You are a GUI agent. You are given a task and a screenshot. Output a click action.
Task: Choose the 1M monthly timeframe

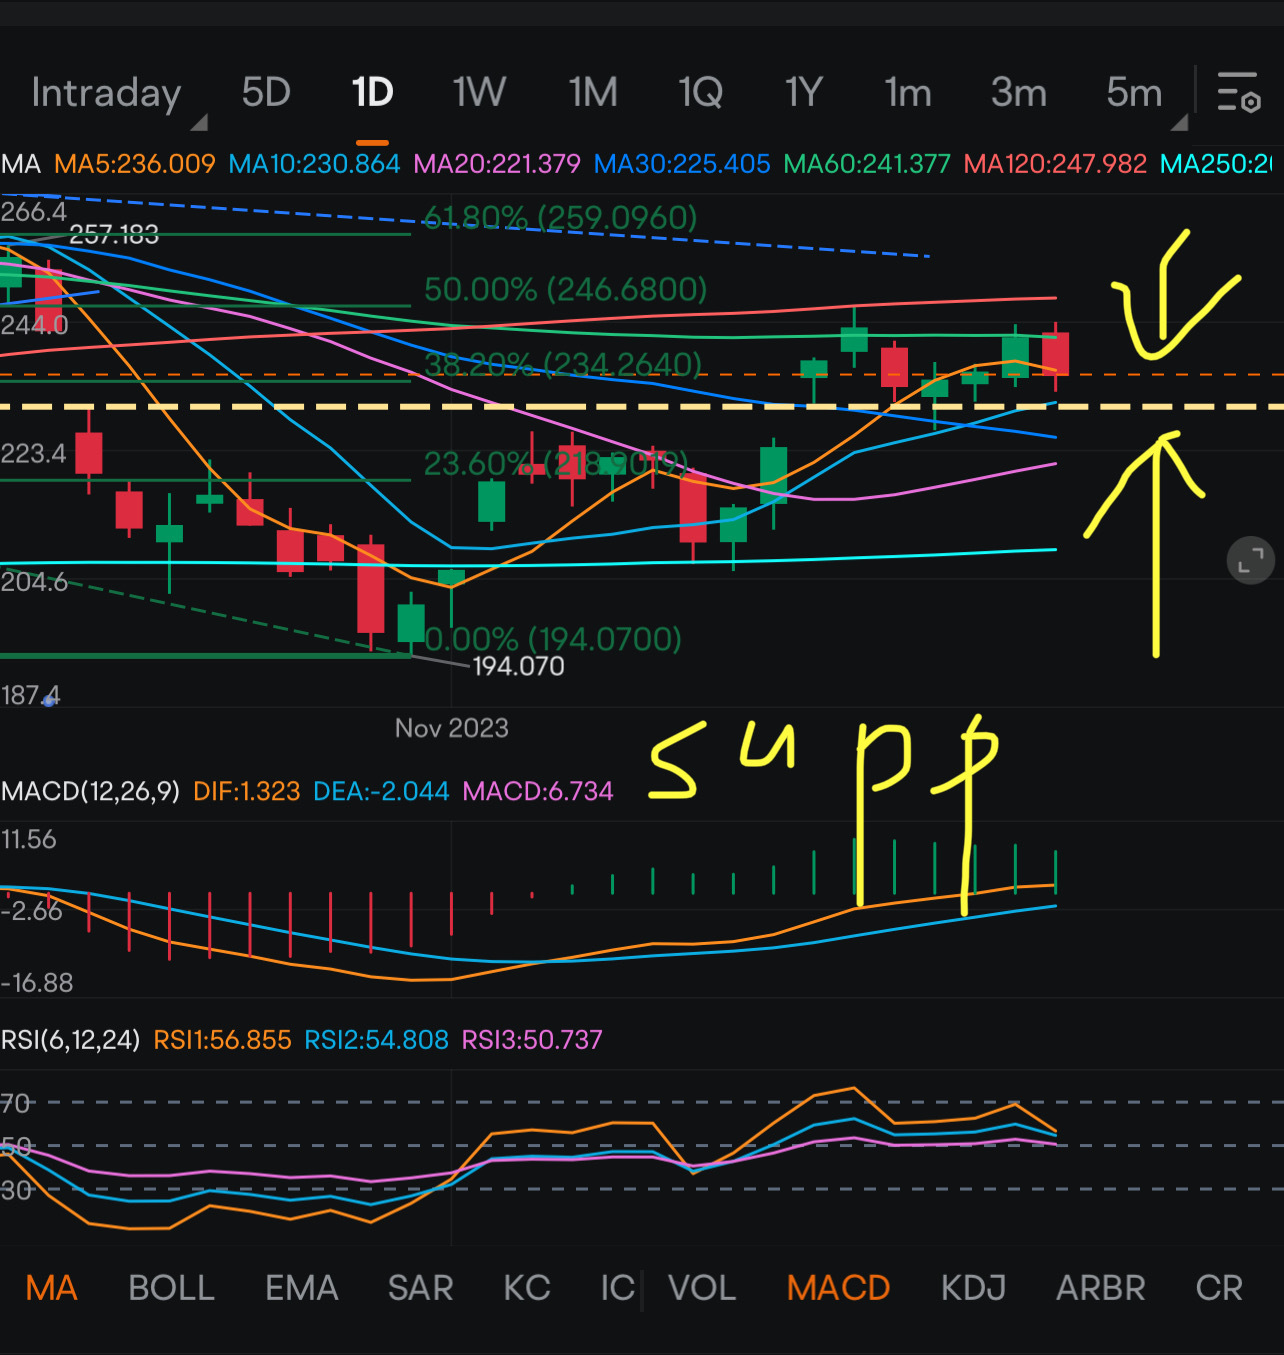[x=593, y=93]
